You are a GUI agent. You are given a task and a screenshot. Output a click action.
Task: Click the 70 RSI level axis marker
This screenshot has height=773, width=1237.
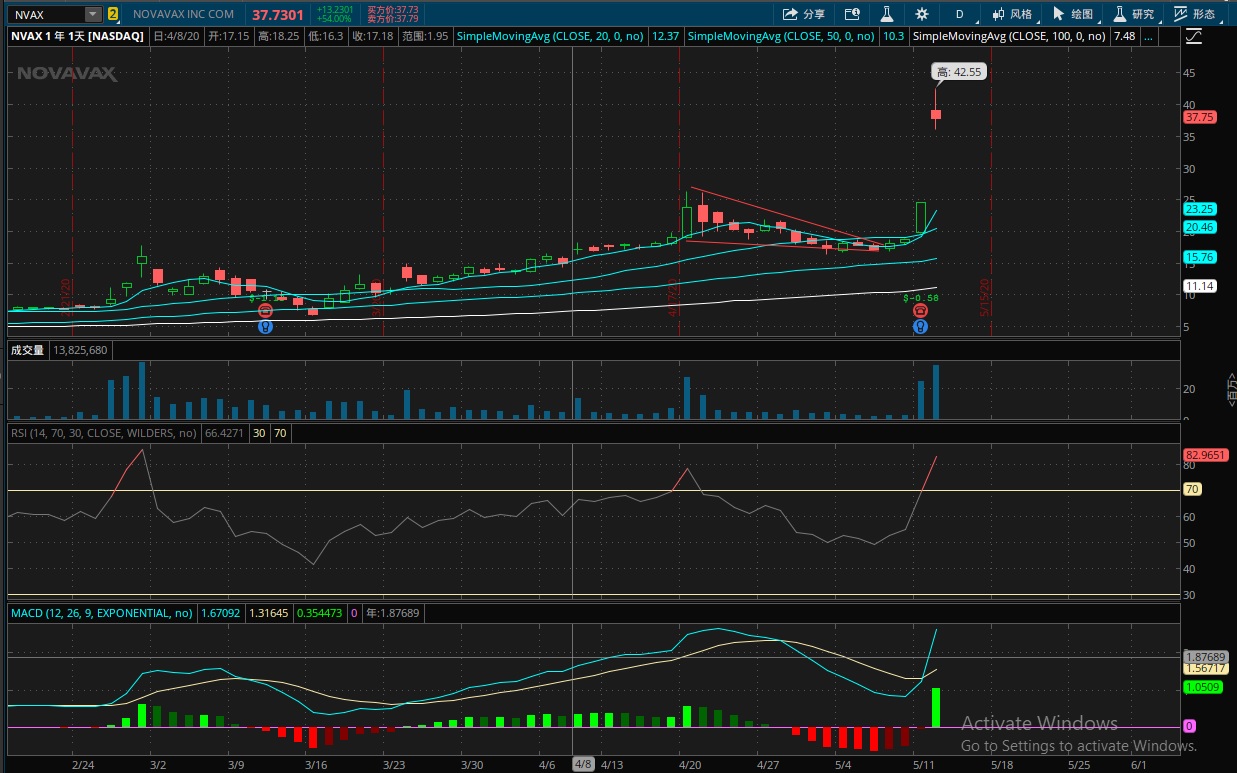click(1193, 490)
